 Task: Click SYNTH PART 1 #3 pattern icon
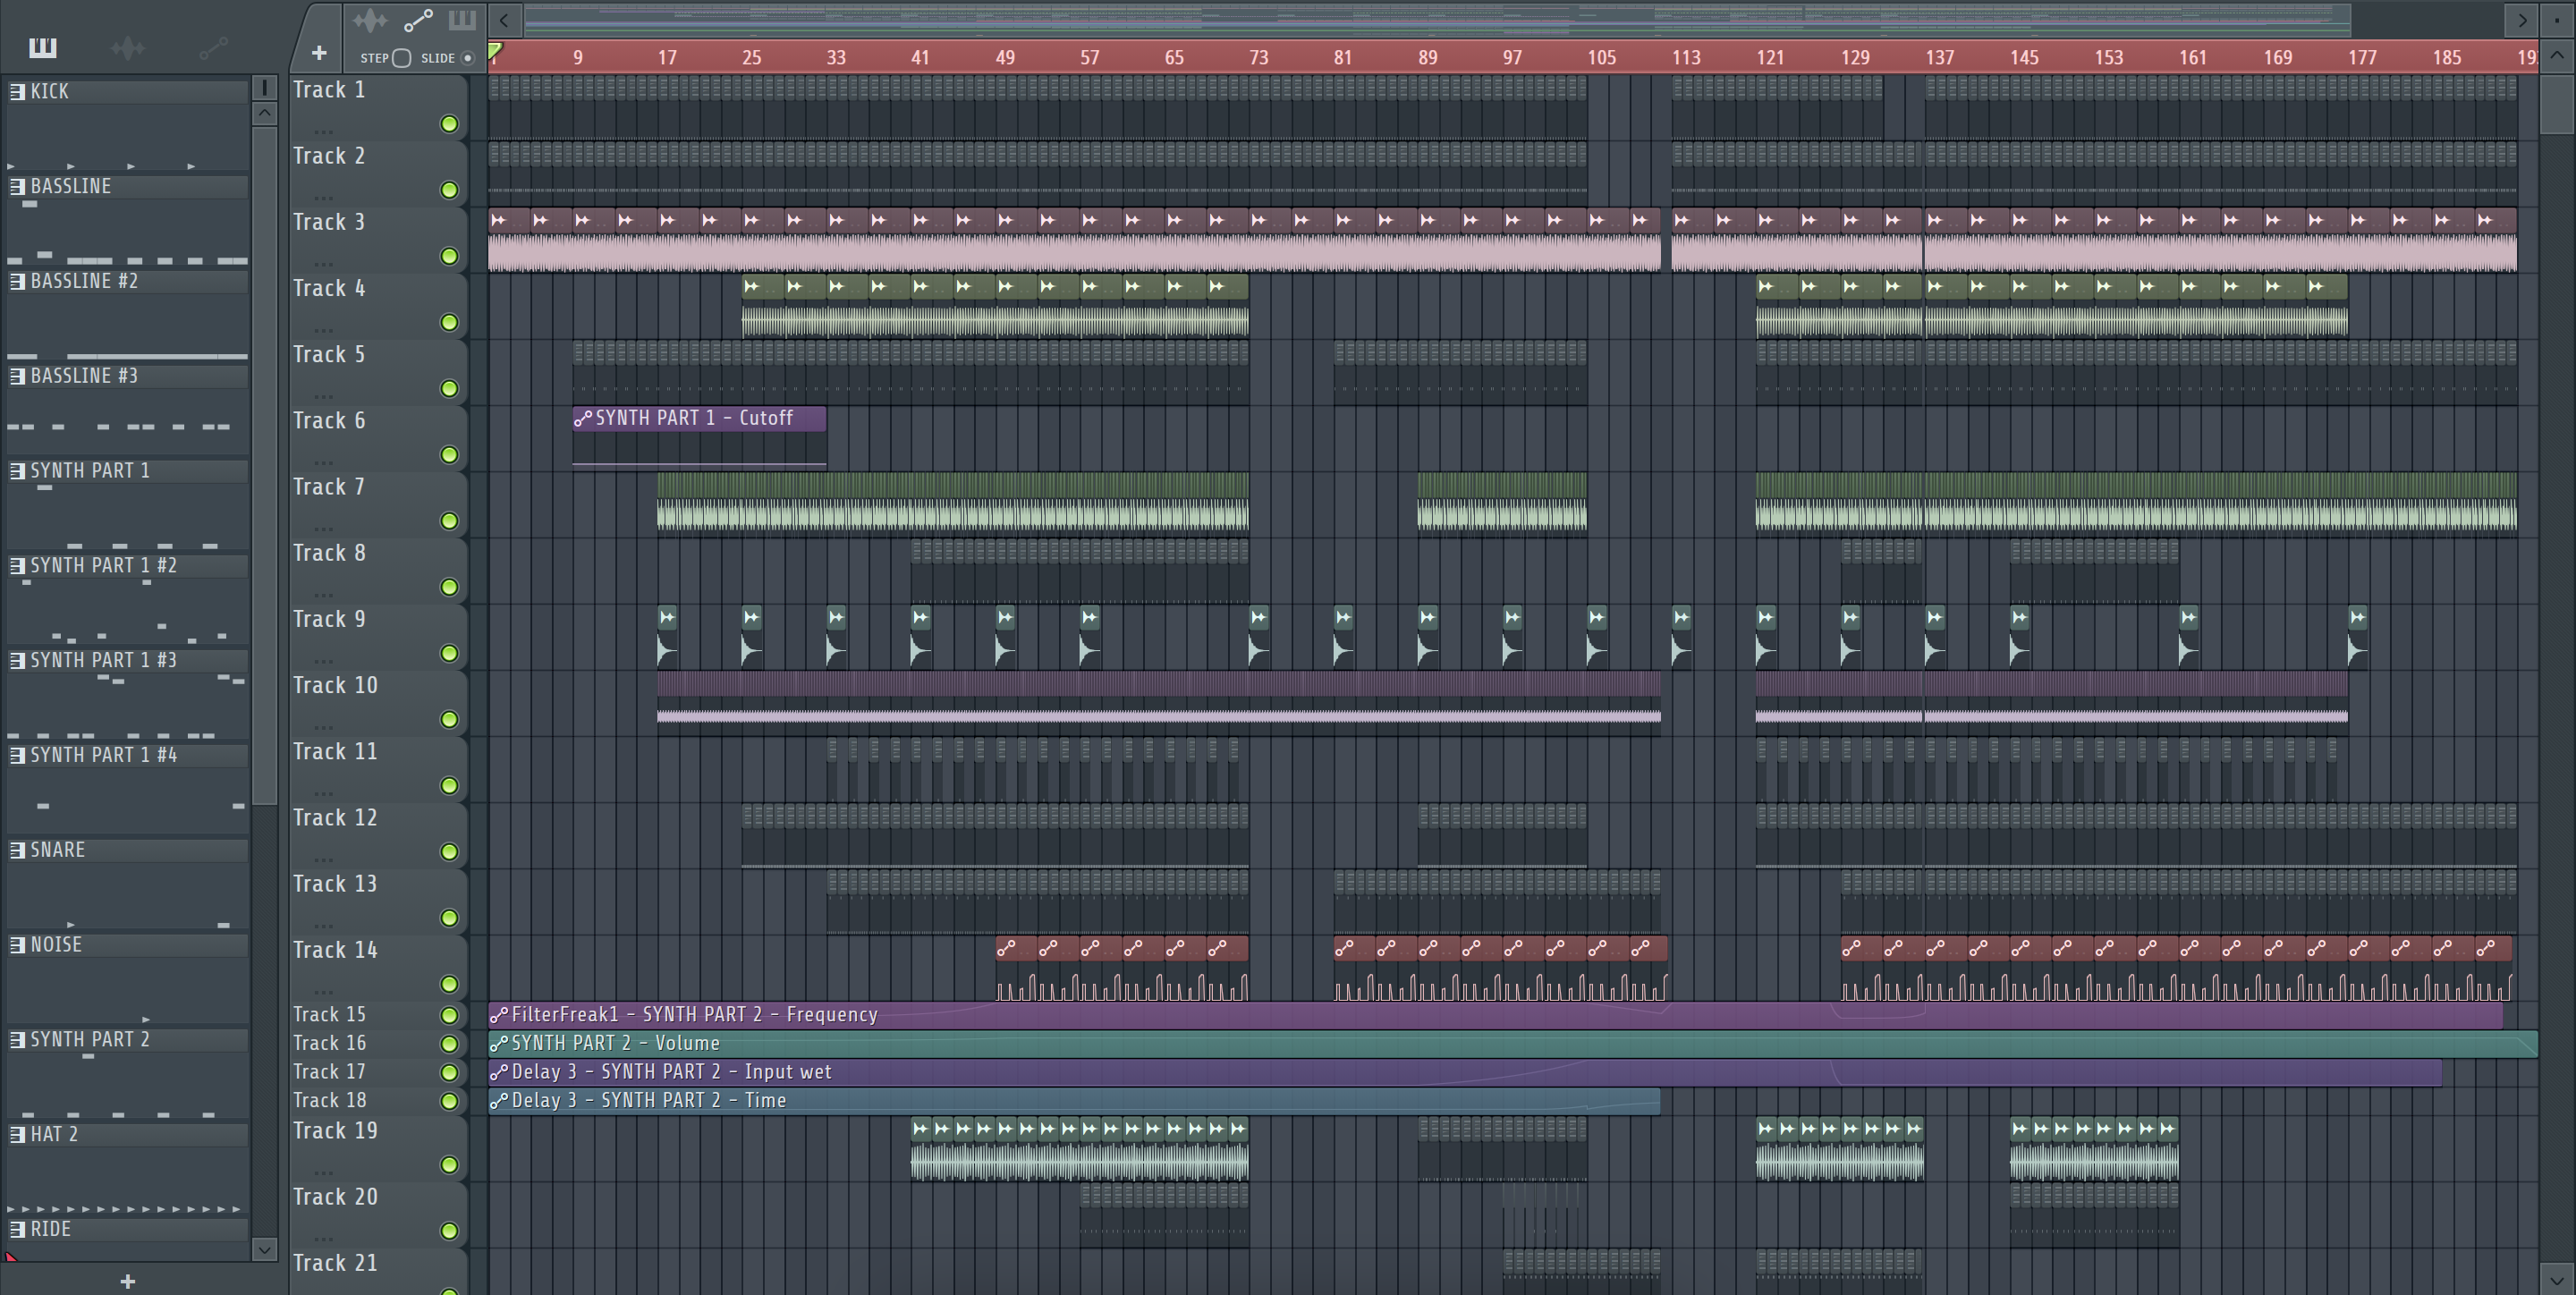17,660
